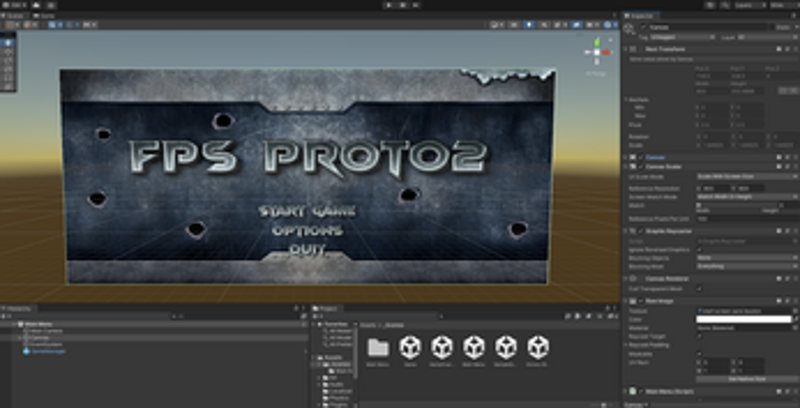This screenshot has height=408, width=800.
Task: Open Screen Match Mode dropdown
Action: 747,196
